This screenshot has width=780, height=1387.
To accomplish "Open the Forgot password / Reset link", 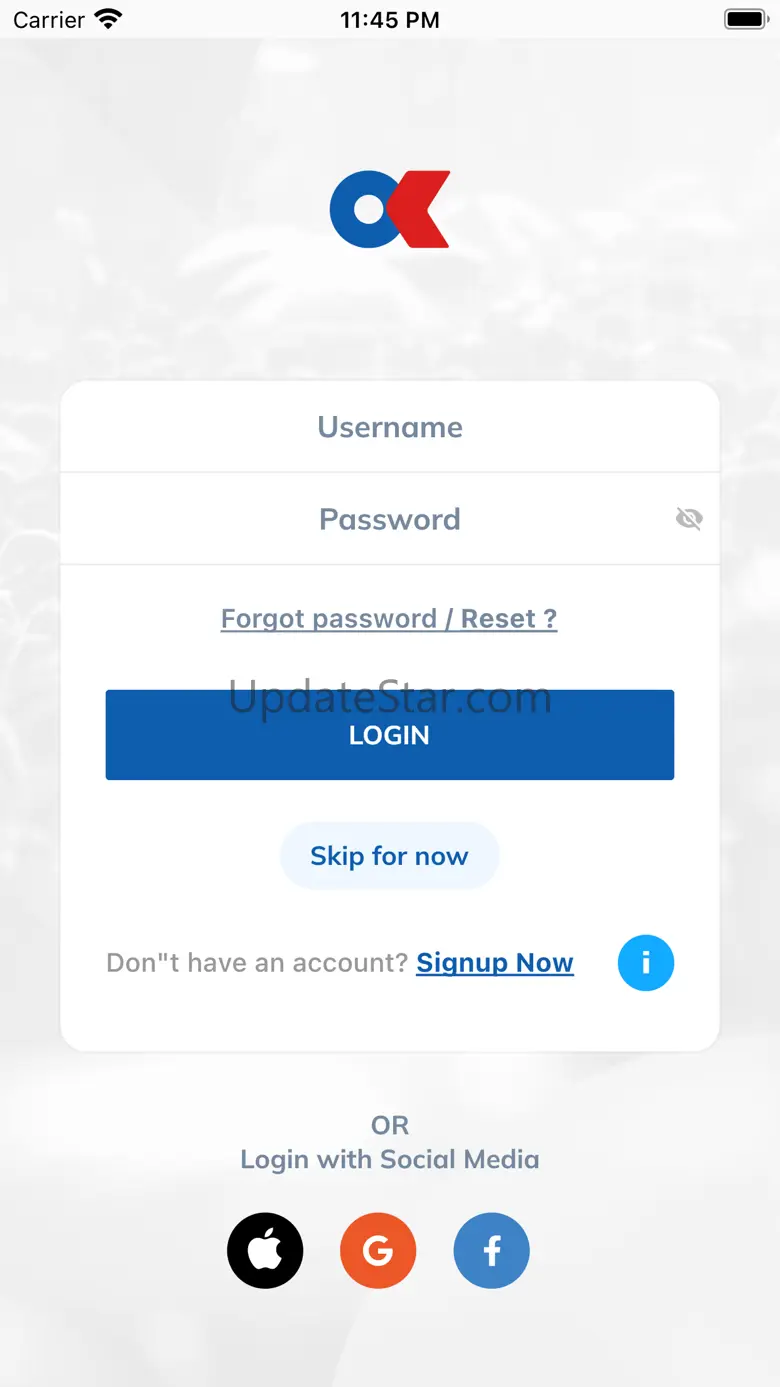I will 389,619.
